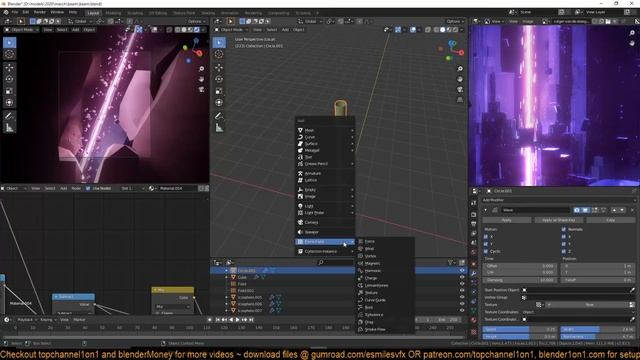Select the Move tool in left rendered viewport
The width and height of the screenshot is (640, 360).
9,67
